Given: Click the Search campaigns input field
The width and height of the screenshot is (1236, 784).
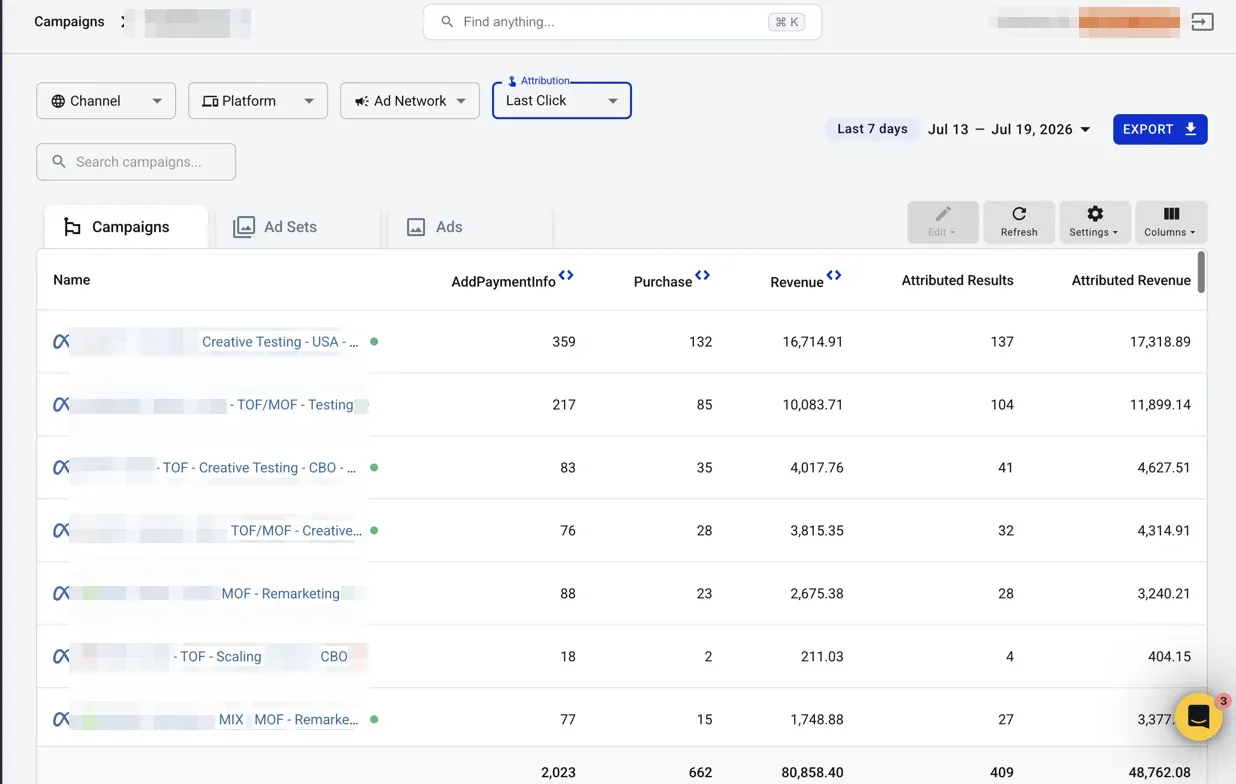Looking at the screenshot, I should pyautogui.click(x=136, y=162).
